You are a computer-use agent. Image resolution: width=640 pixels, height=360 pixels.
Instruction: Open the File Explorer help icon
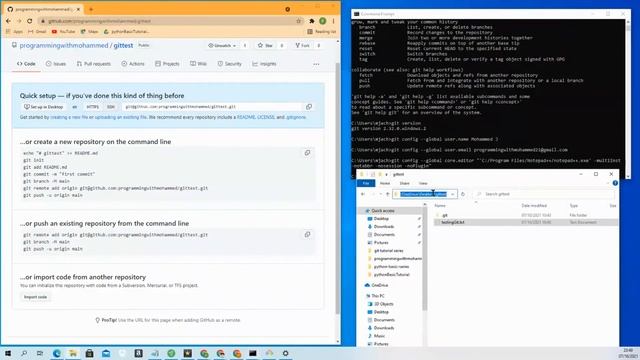[615, 183]
